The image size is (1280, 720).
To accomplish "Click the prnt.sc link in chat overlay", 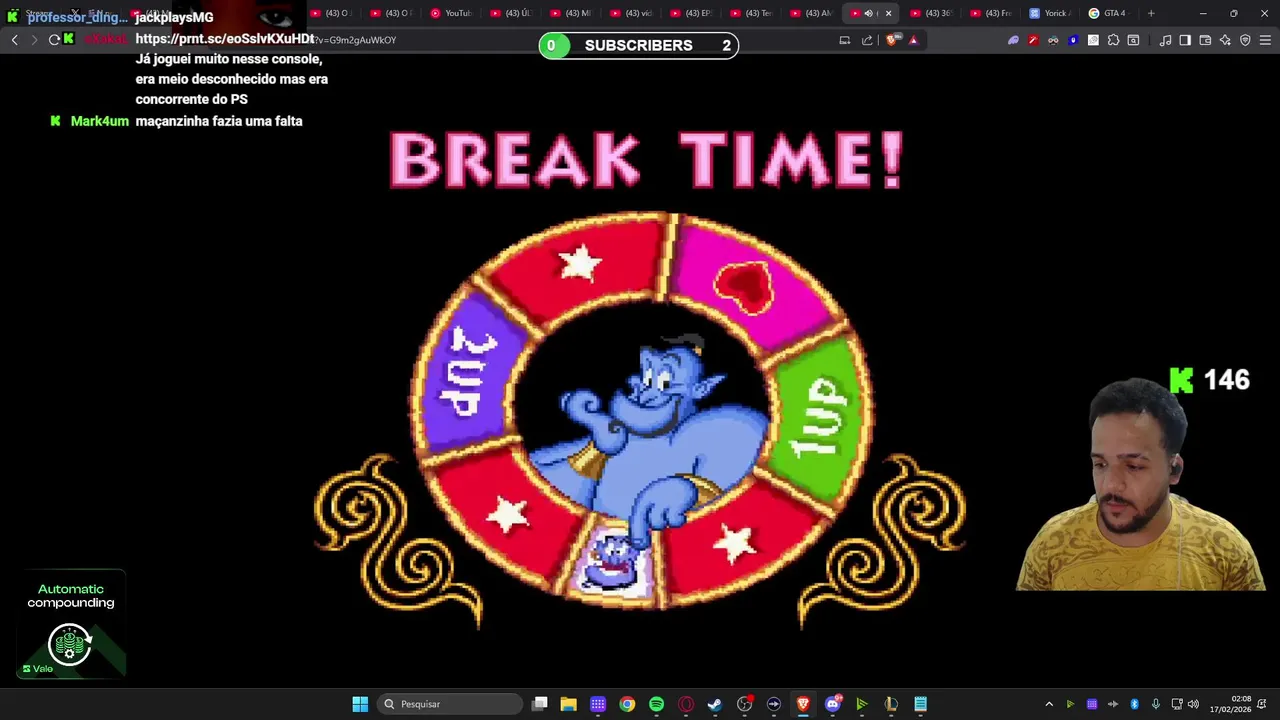I will (x=225, y=38).
